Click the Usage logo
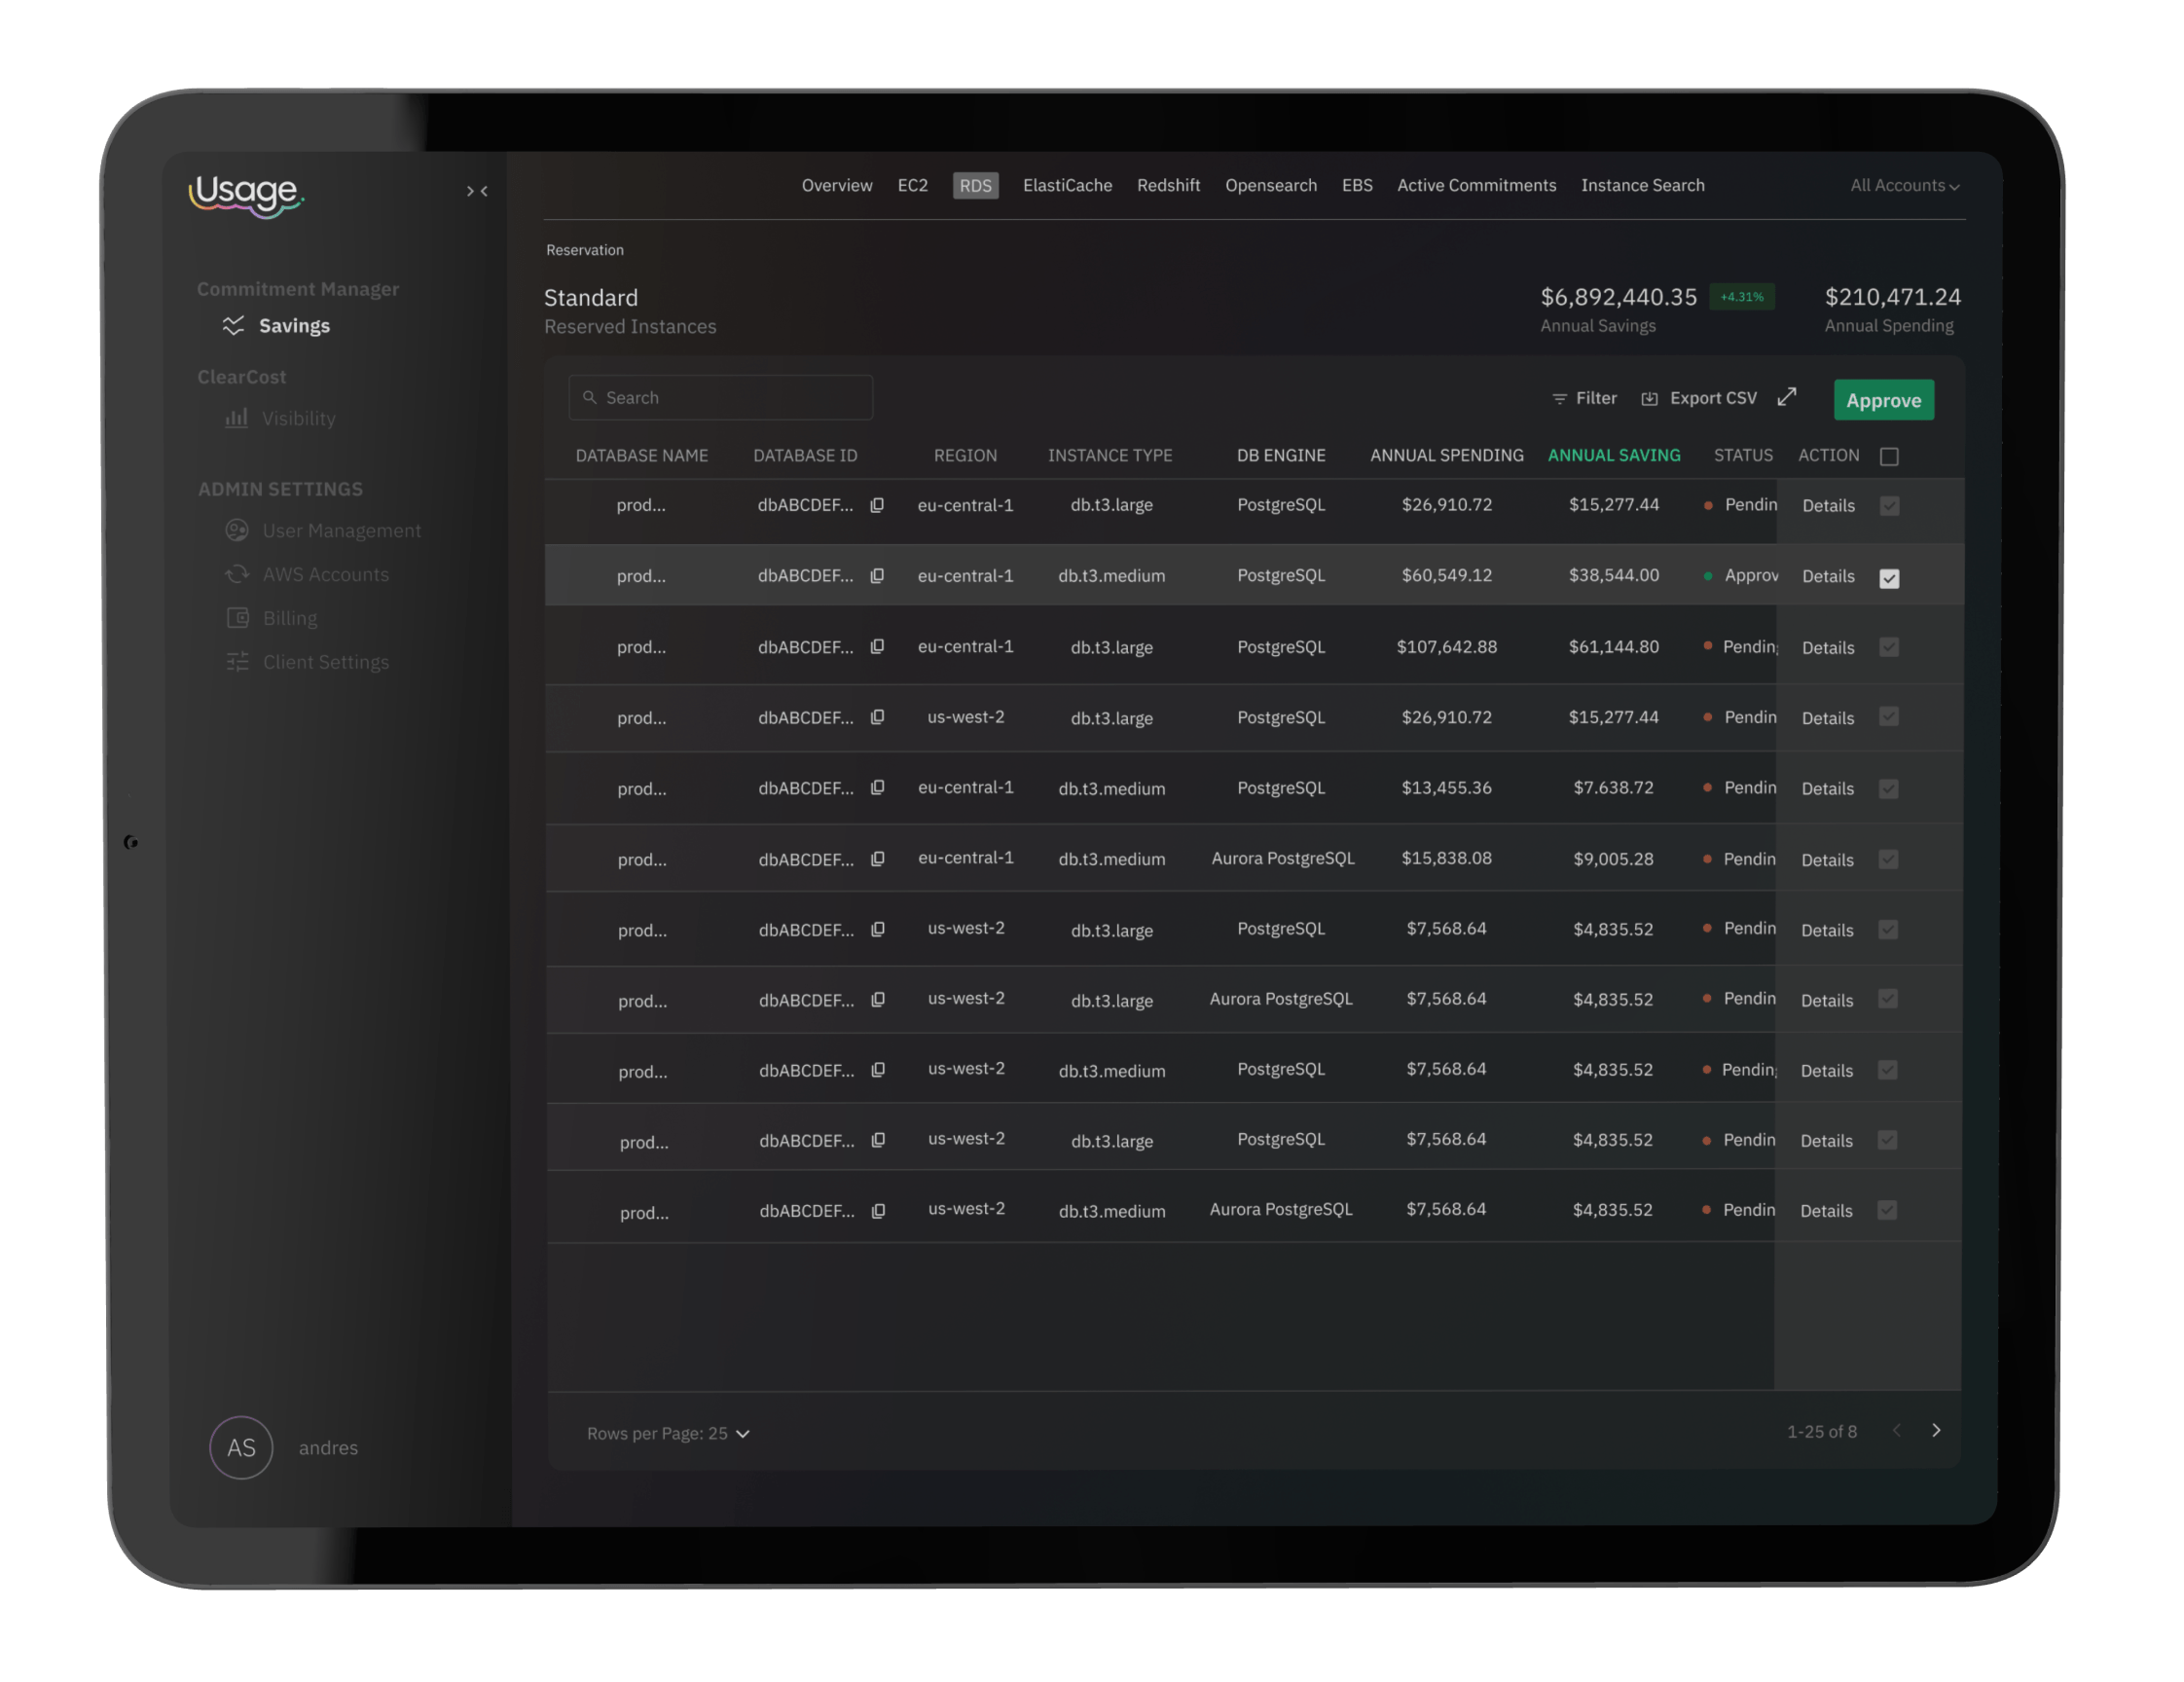The width and height of the screenshot is (2184, 1682). click(x=246, y=195)
